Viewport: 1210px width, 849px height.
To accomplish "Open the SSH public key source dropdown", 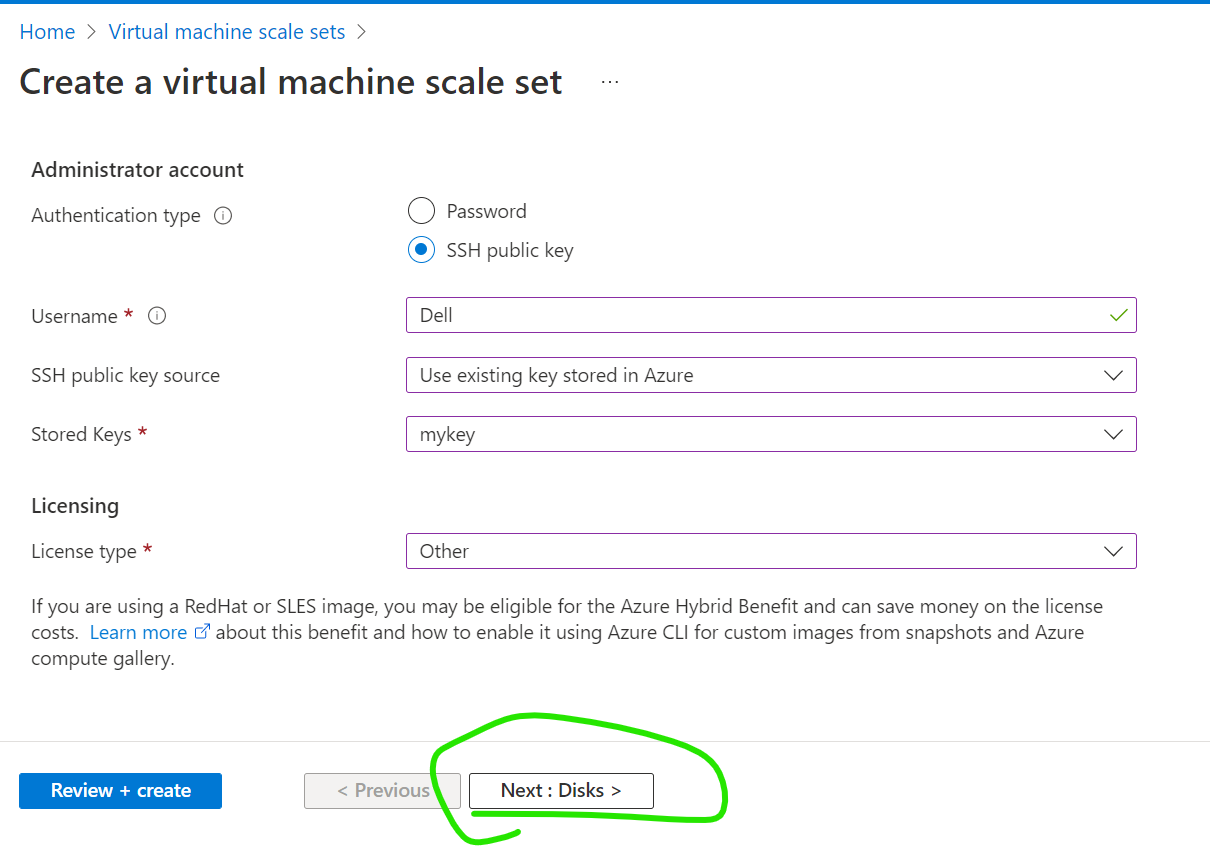I will pos(771,375).
